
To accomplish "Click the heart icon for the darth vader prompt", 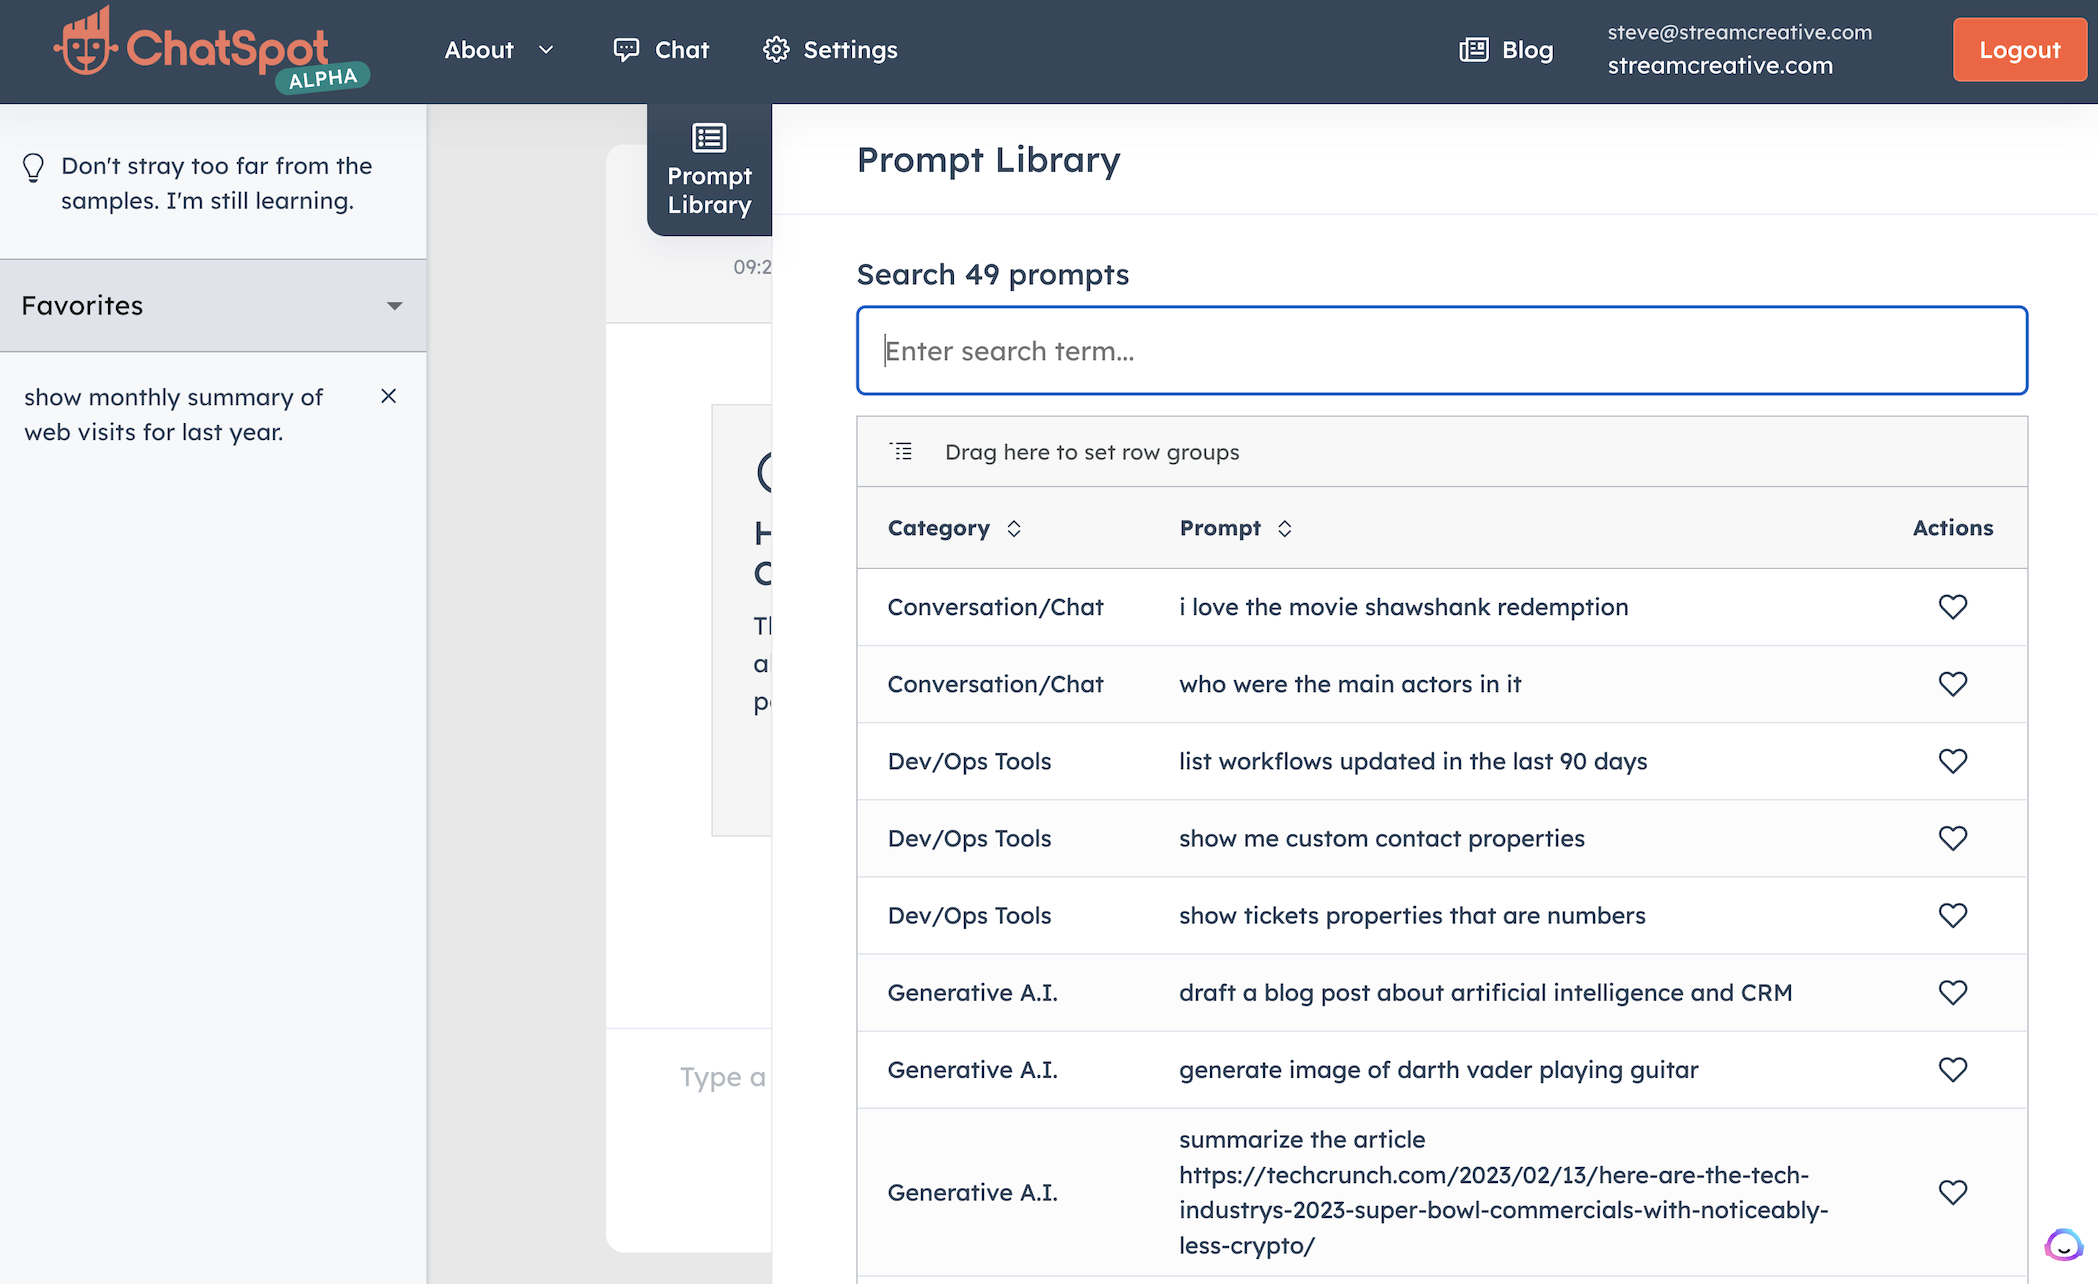I will coord(1953,1069).
